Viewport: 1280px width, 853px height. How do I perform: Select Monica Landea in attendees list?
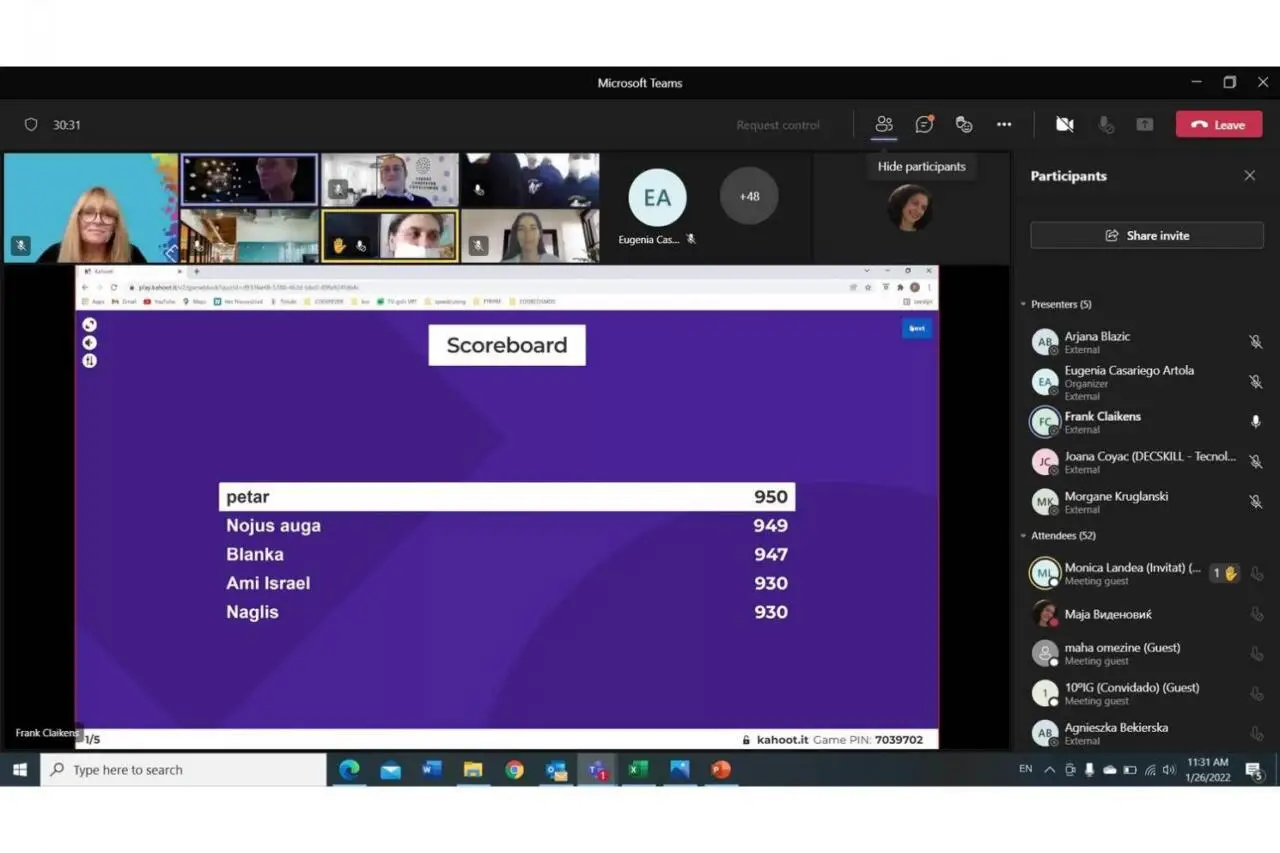pos(1146,573)
